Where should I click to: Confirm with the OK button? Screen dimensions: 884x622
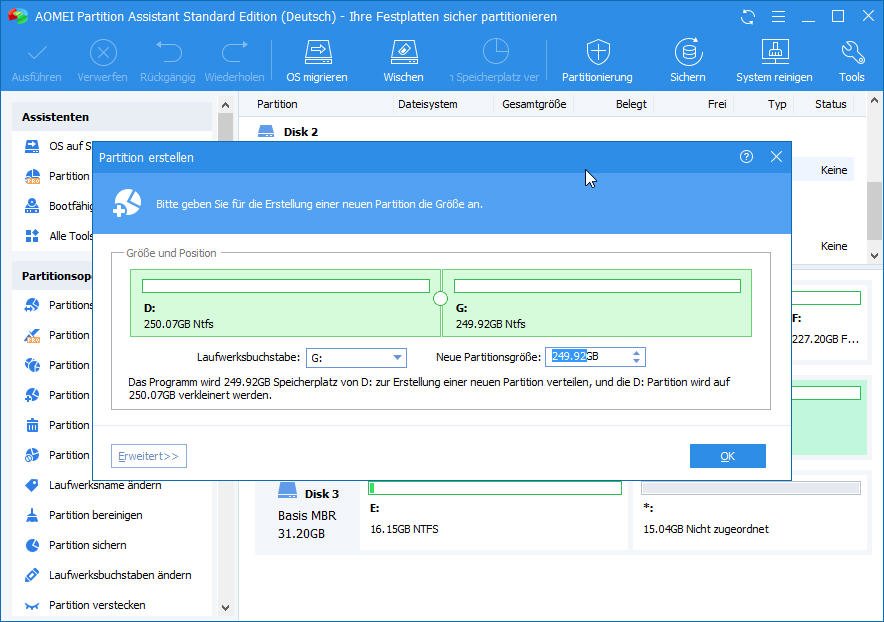point(728,456)
